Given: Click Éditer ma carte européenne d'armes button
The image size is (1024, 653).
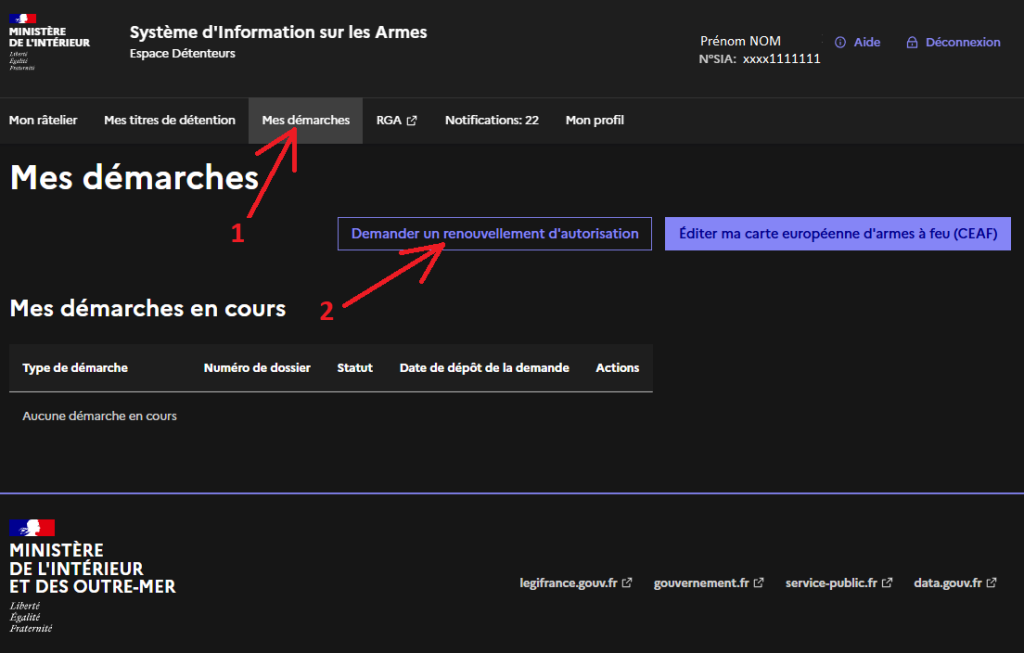Looking at the screenshot, I should [x=838, y=234].
